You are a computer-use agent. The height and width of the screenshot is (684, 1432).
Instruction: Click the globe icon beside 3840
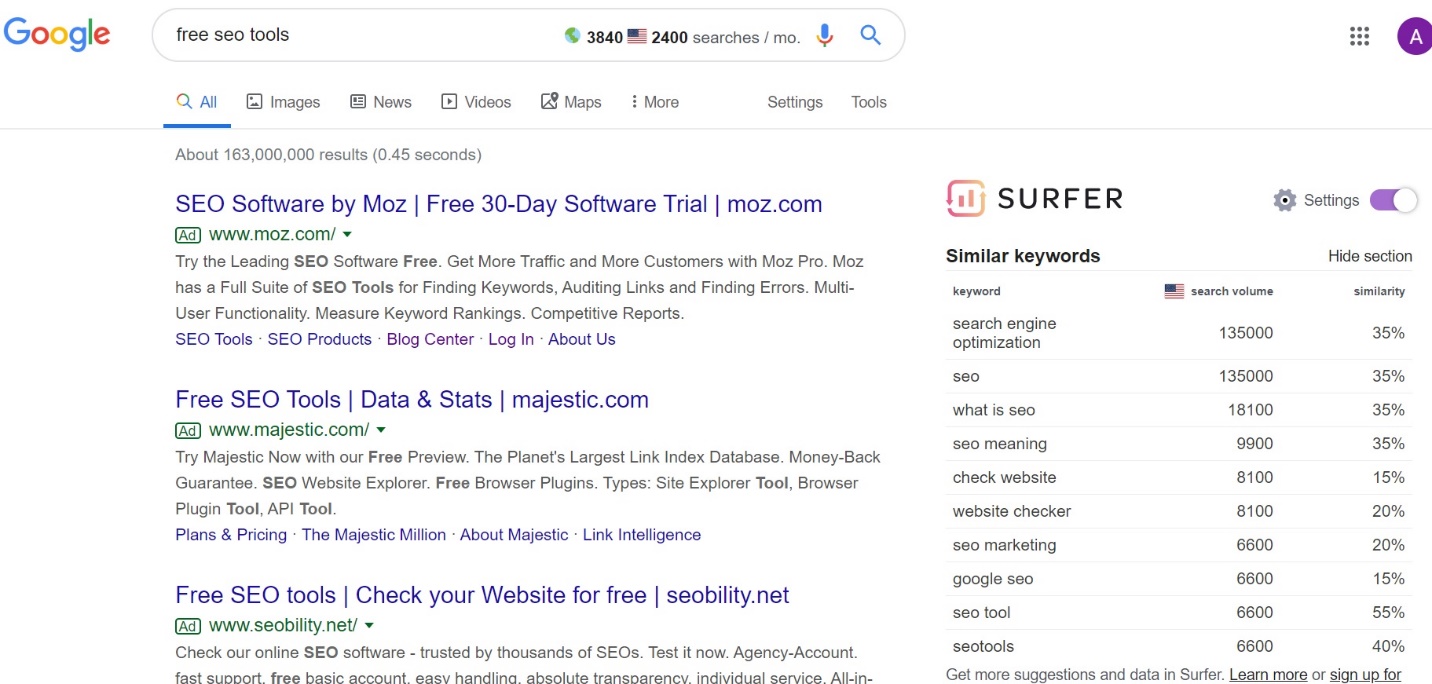point(572,36)
